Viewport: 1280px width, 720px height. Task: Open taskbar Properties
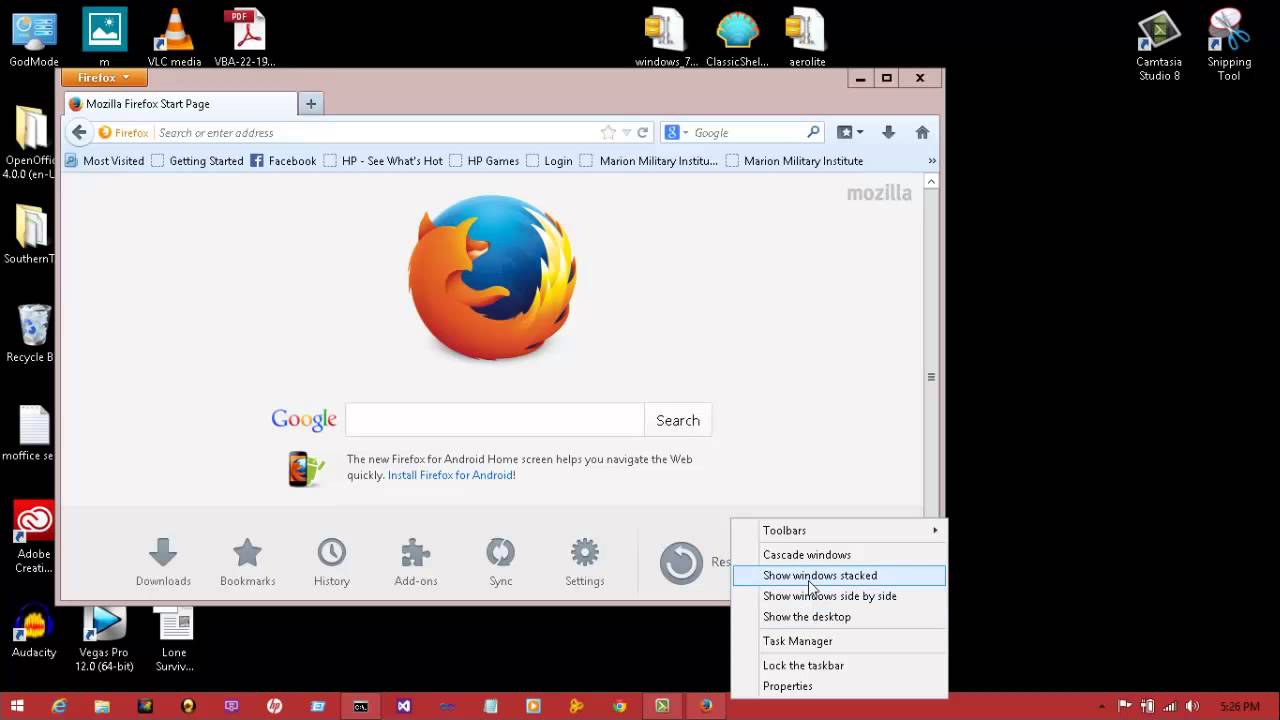[840, 686]
